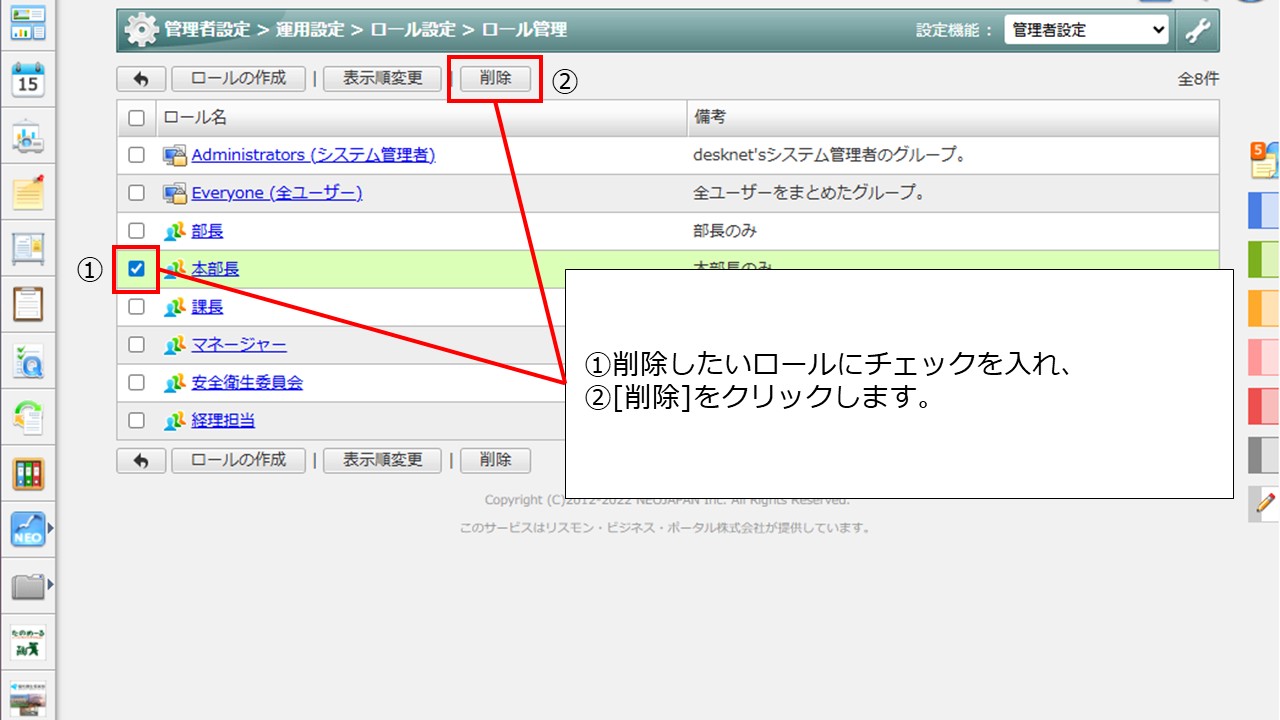This screenshot has height=720, width=1280.
Task: Click the role icon beside マネージャー
Action: coord(175,345)
